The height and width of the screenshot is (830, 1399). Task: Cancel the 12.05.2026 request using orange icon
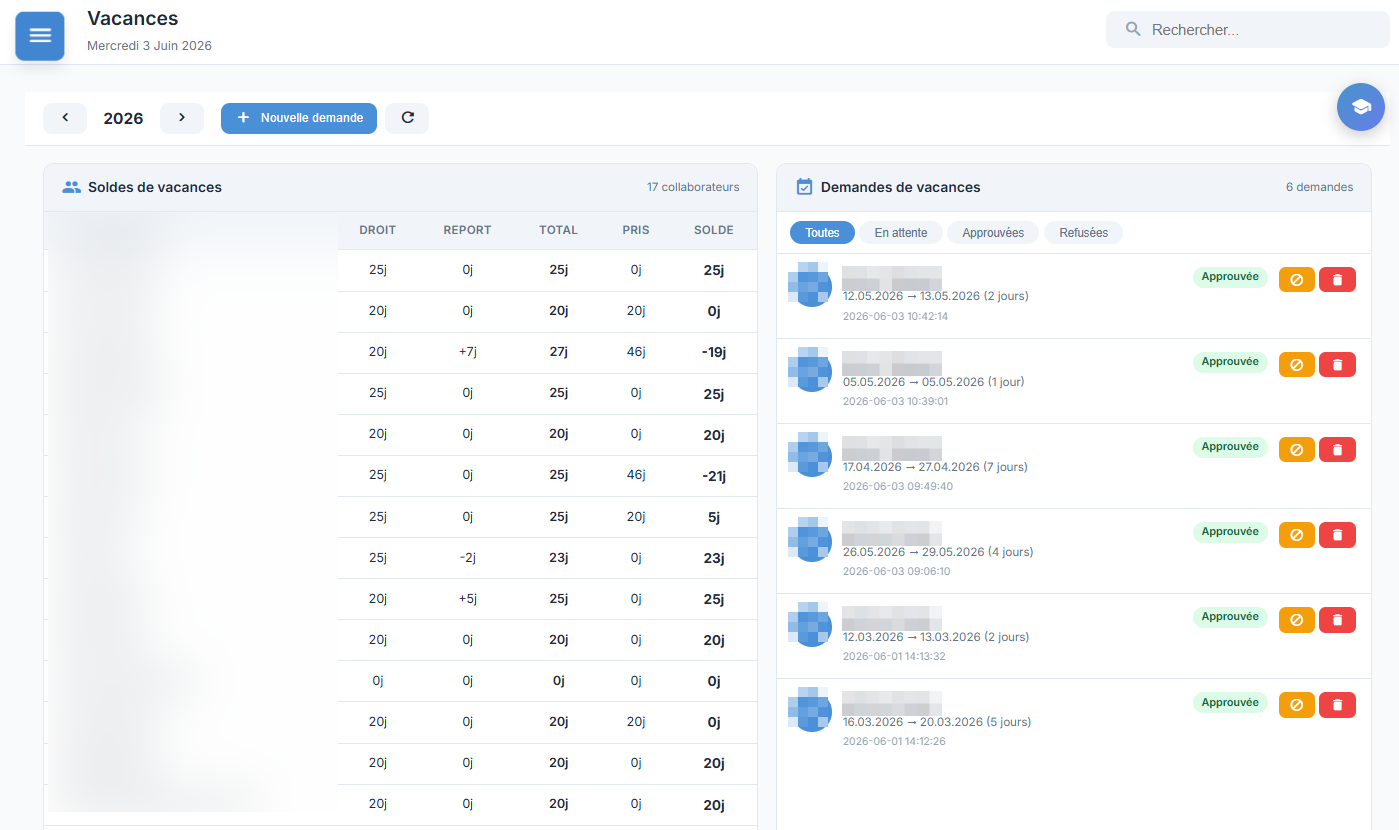coord(1297,280)
